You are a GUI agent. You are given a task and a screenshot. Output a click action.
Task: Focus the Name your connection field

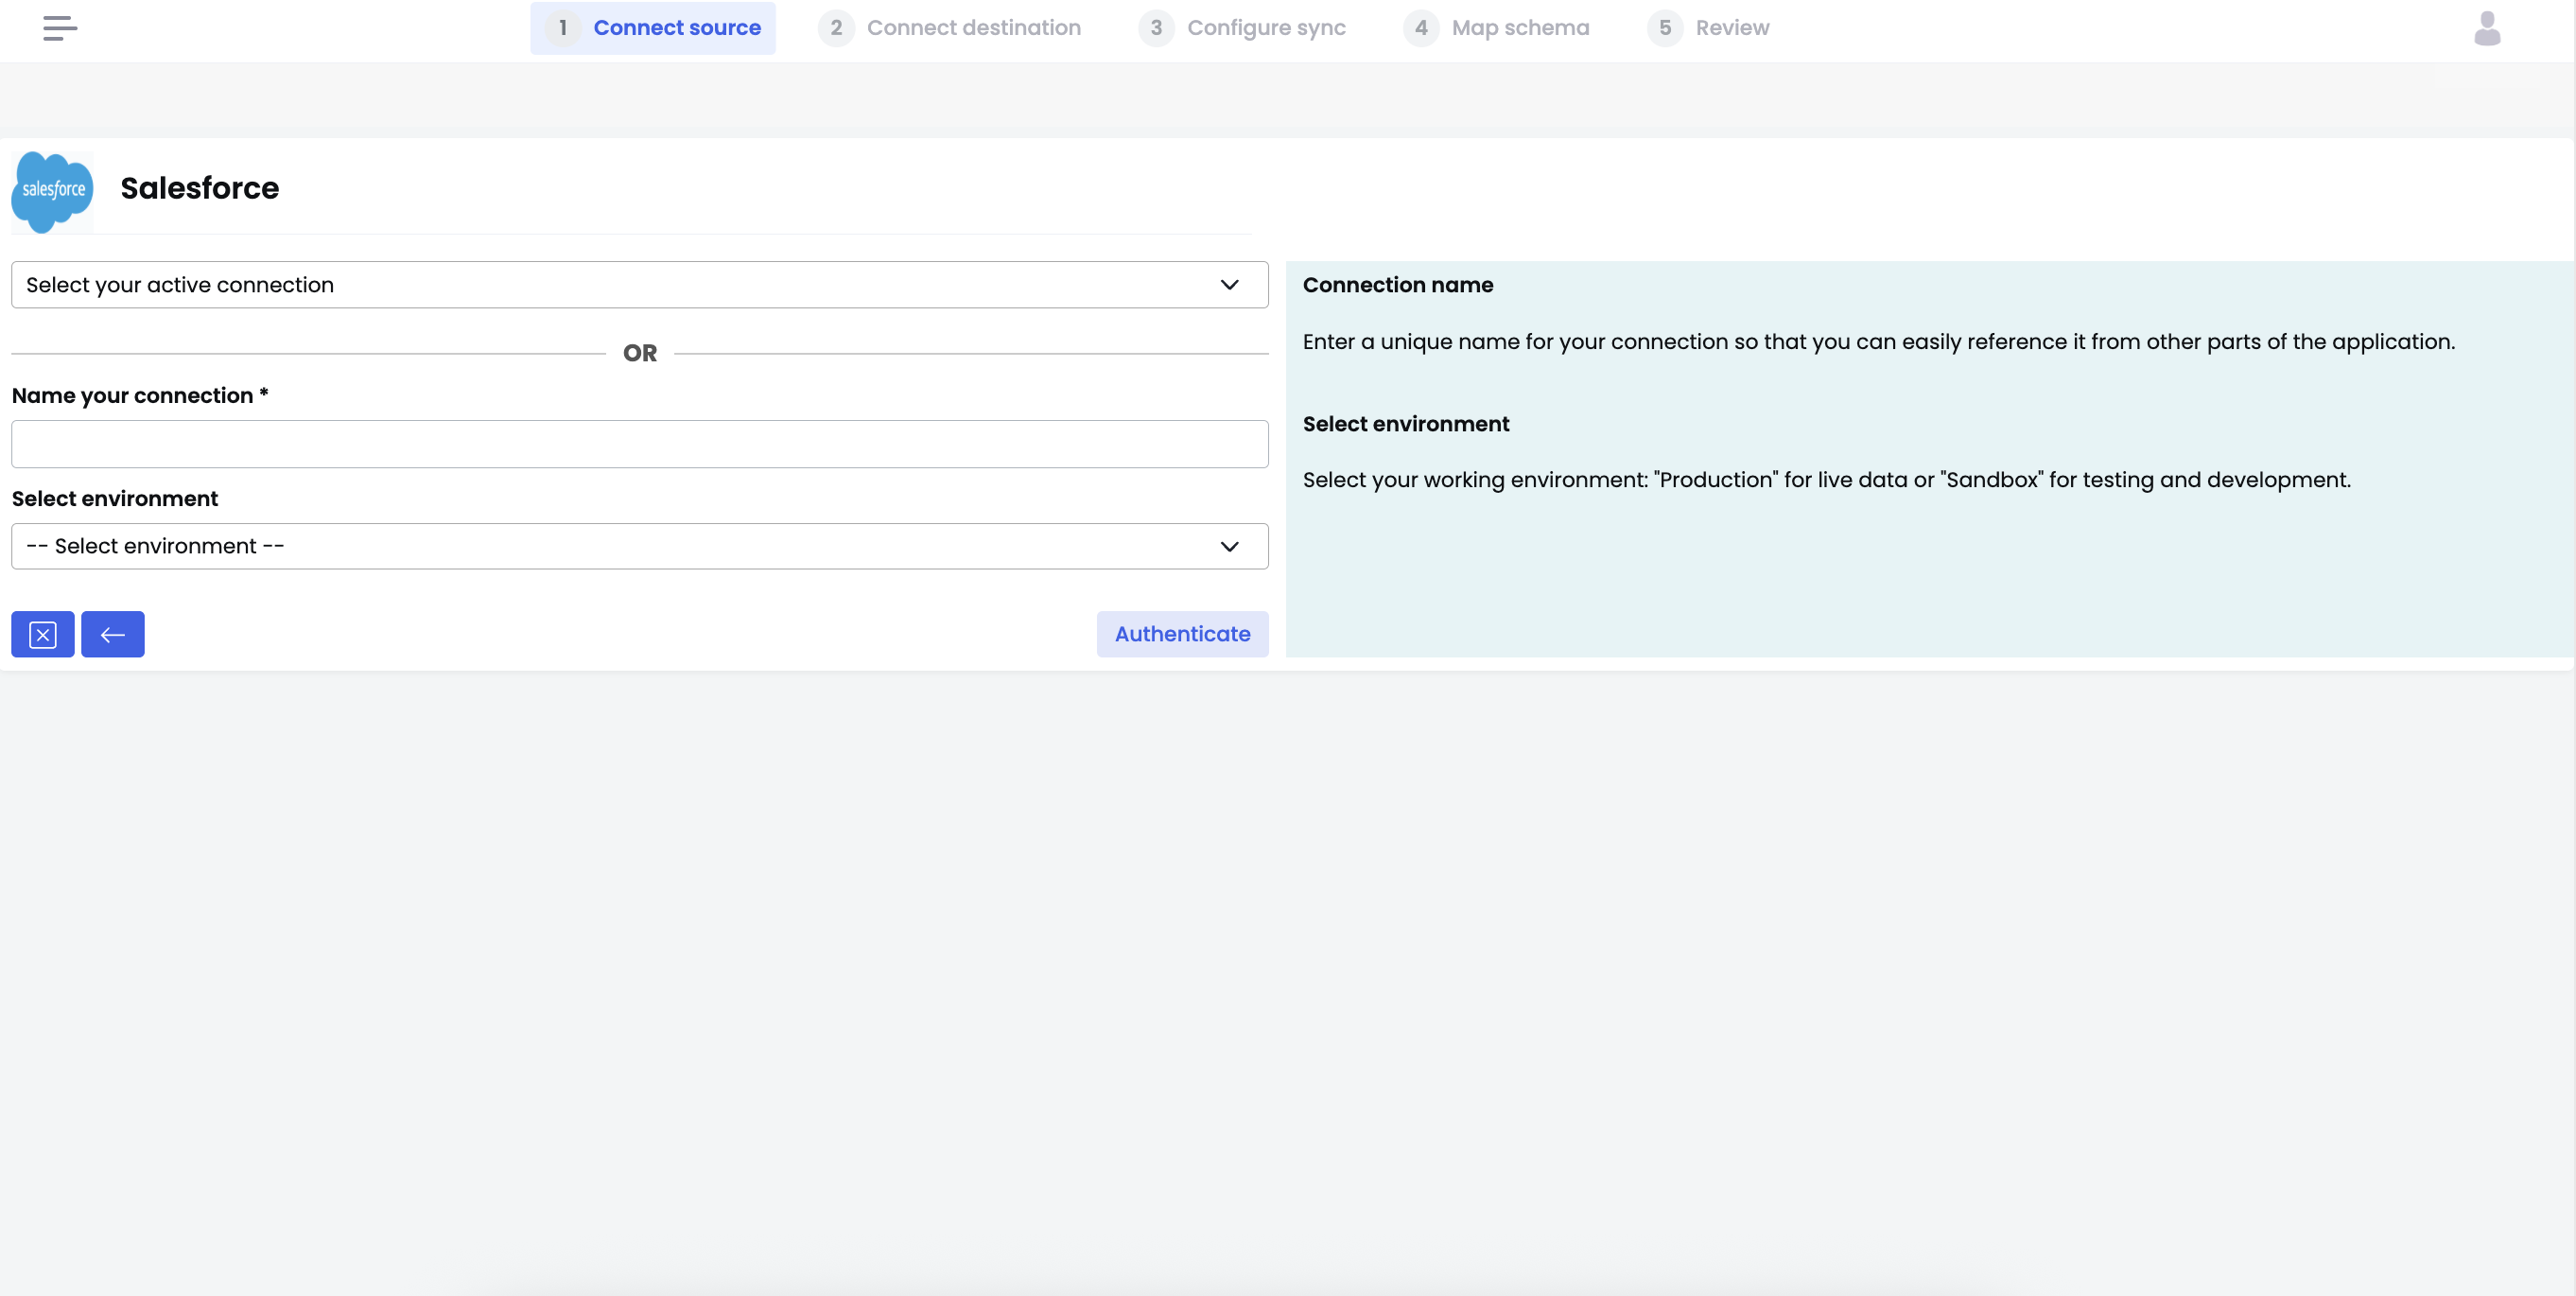click(x=640, y=444)
